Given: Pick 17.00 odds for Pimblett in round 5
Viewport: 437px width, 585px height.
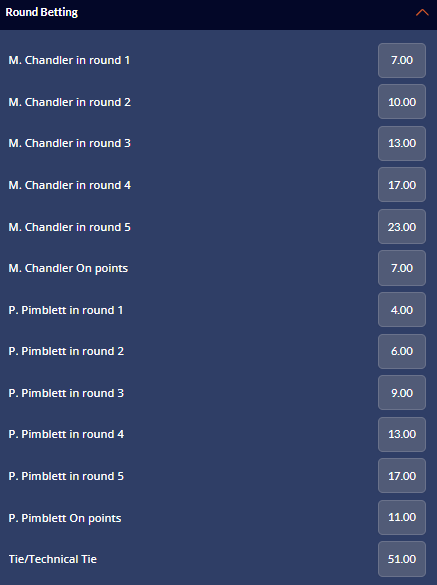Looking at the screenshot, I should pos(402,476).
